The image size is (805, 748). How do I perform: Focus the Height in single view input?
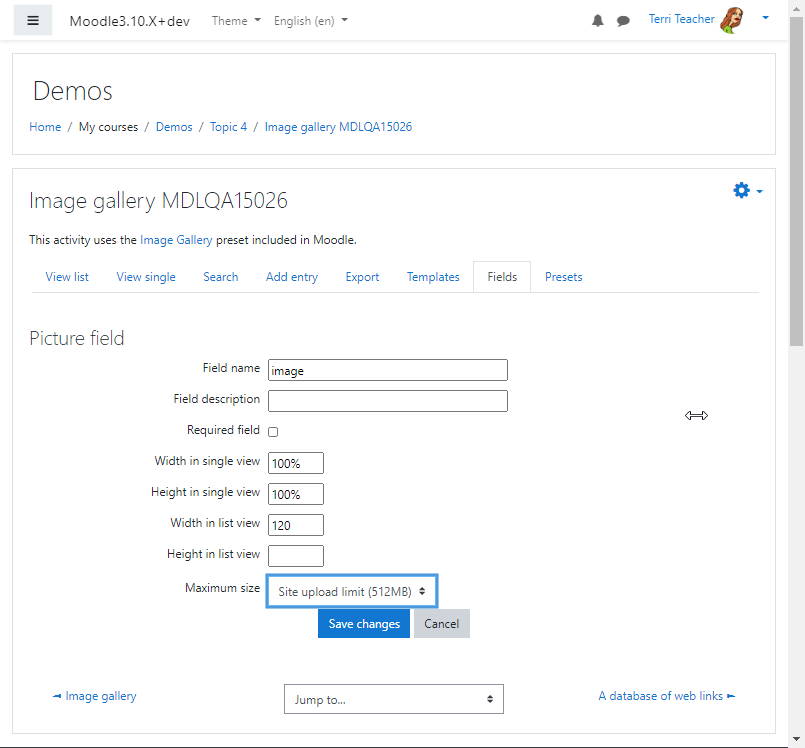click(x=296, y=494)
